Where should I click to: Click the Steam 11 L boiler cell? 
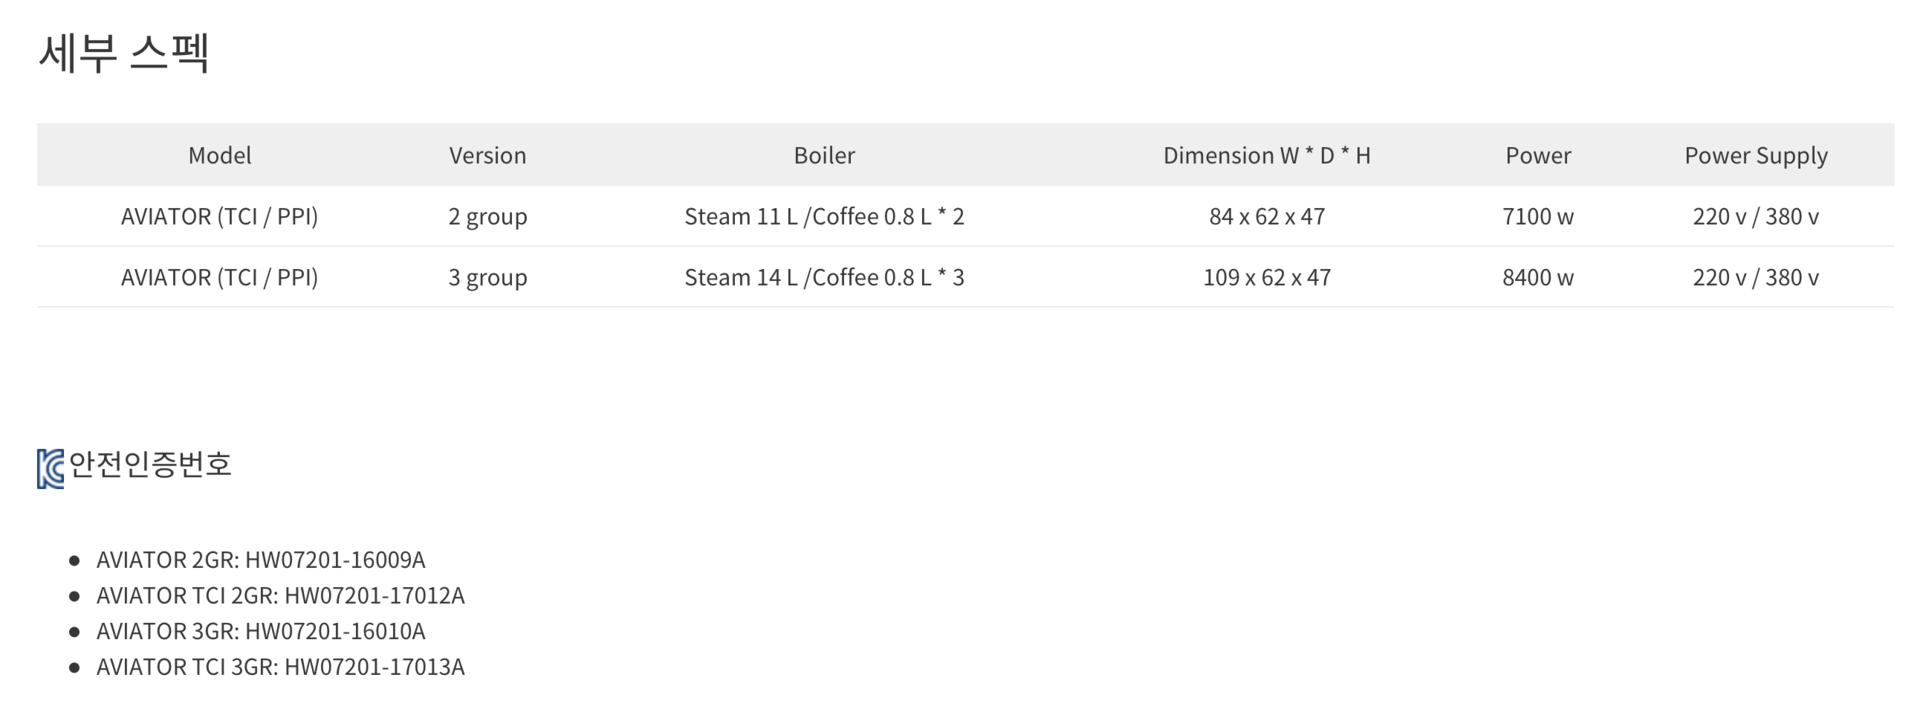tap(824, 217)
